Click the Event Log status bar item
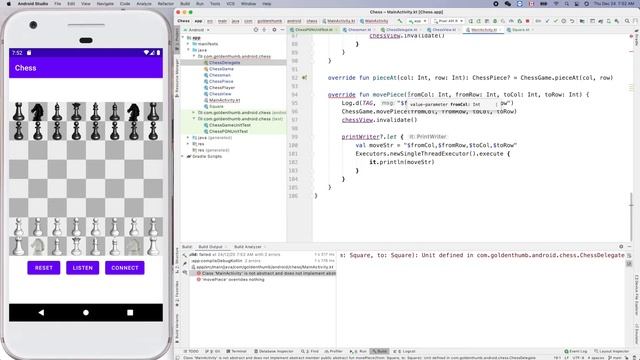This screenshot has width=640, height=360. 576,351
